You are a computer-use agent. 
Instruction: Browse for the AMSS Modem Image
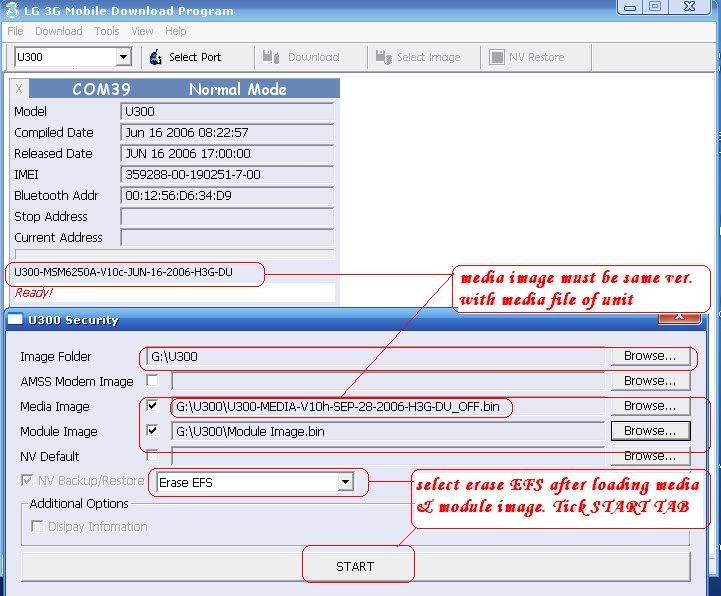pyautogui.click(x=650, y=381)
